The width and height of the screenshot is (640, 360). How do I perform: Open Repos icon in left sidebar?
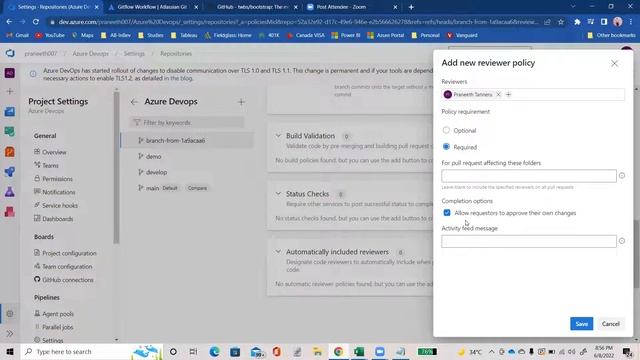10,152
